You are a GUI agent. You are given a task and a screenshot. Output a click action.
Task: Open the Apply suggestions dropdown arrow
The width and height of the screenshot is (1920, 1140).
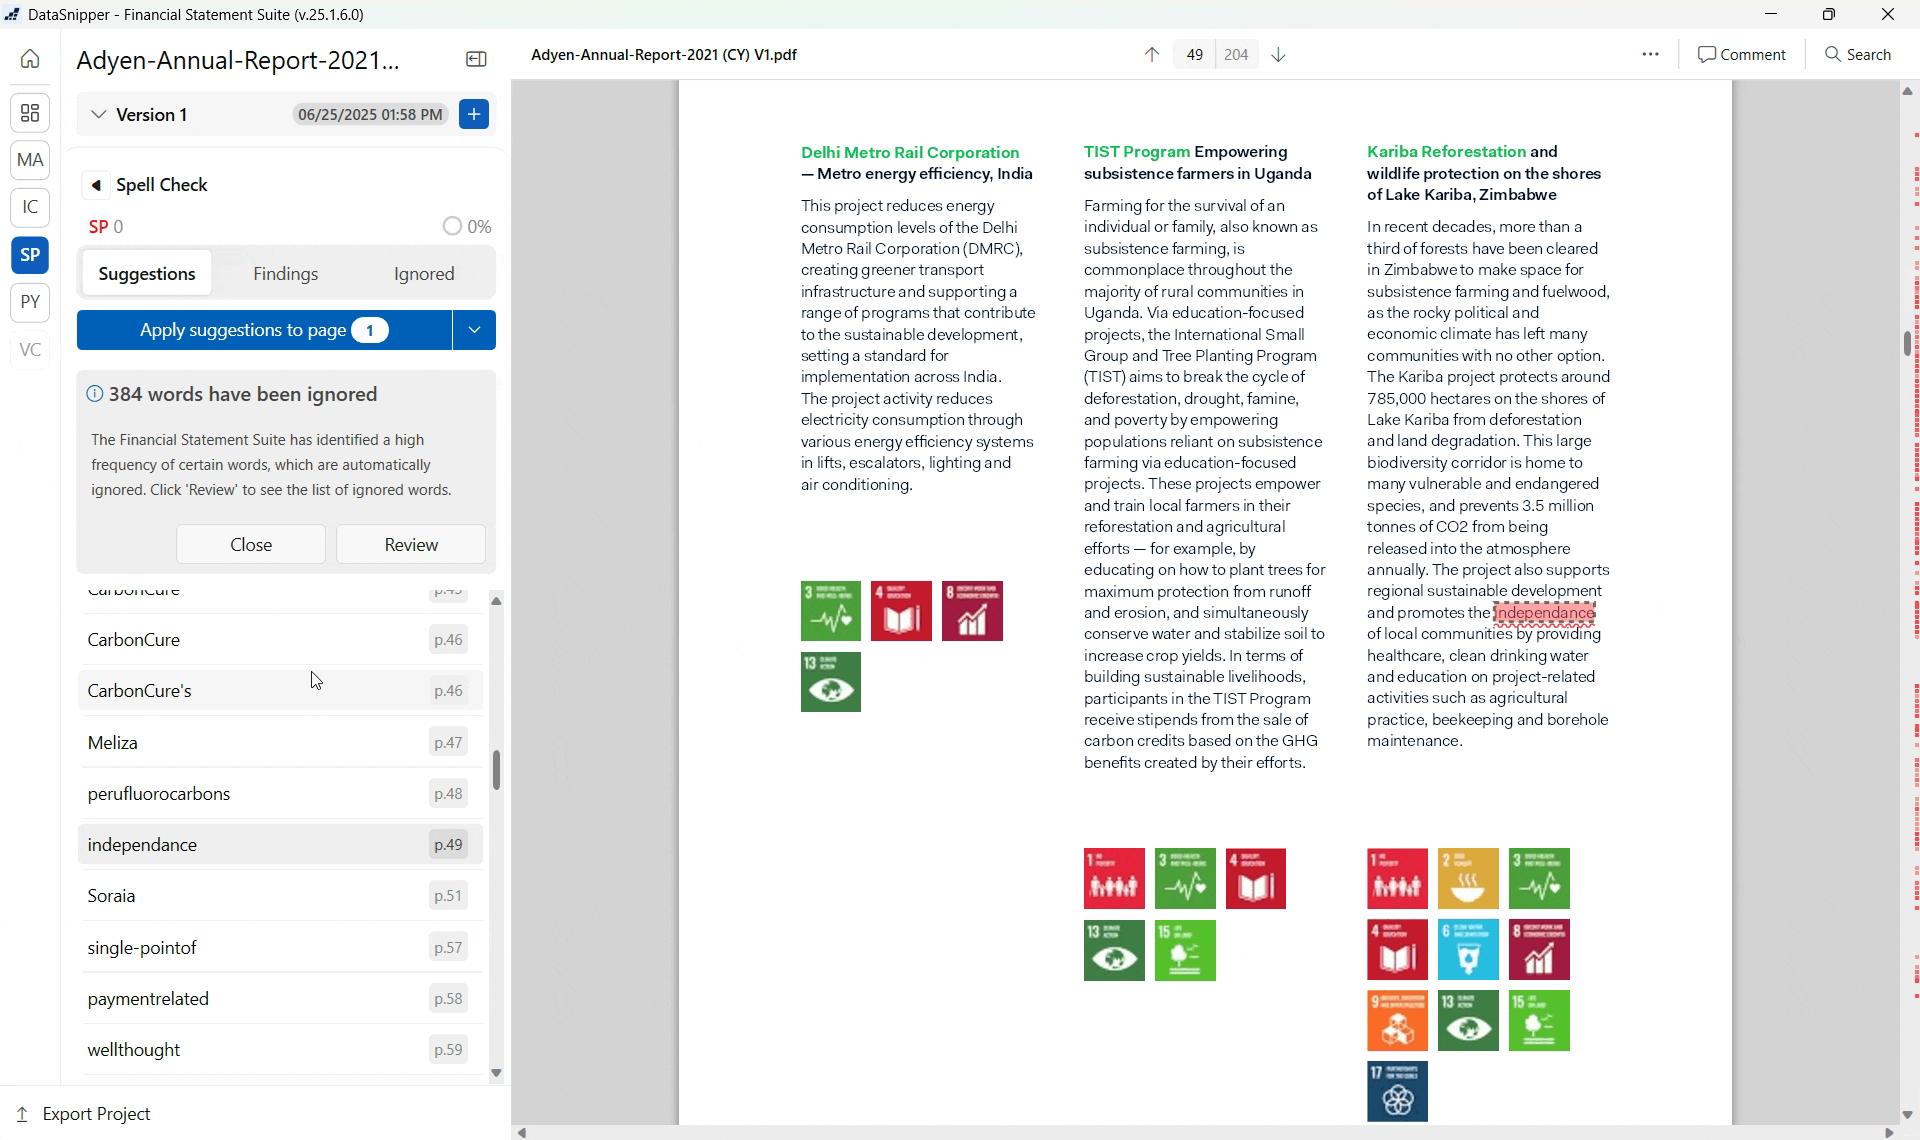click(474, 330)
